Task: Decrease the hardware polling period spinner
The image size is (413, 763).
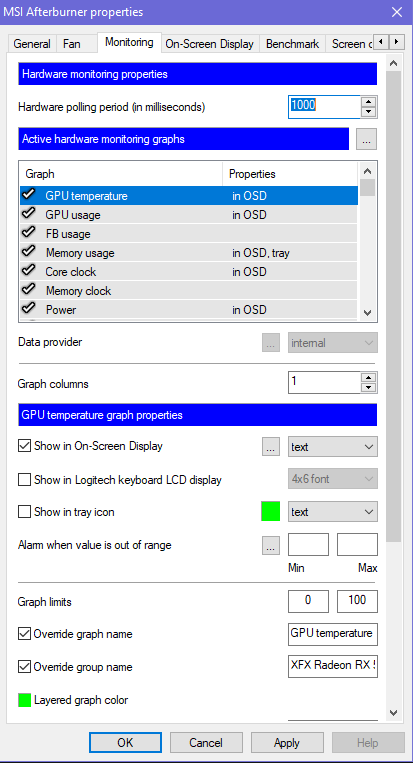Action: pyautogui.click(x=370, y=112)
